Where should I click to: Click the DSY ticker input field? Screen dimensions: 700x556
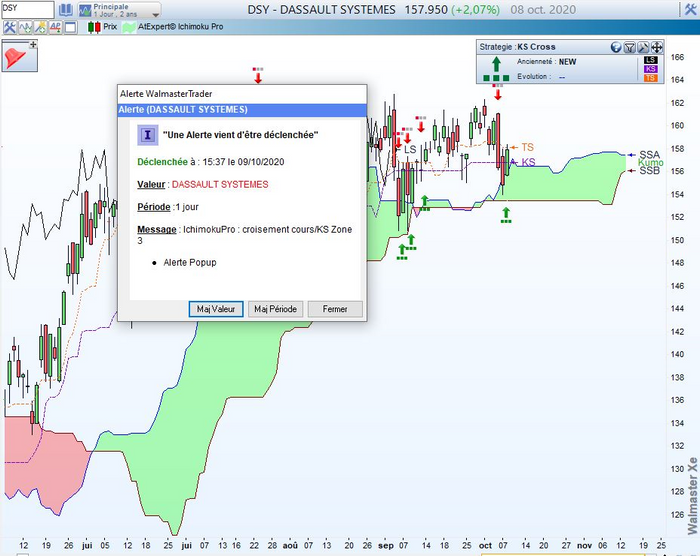25,10
